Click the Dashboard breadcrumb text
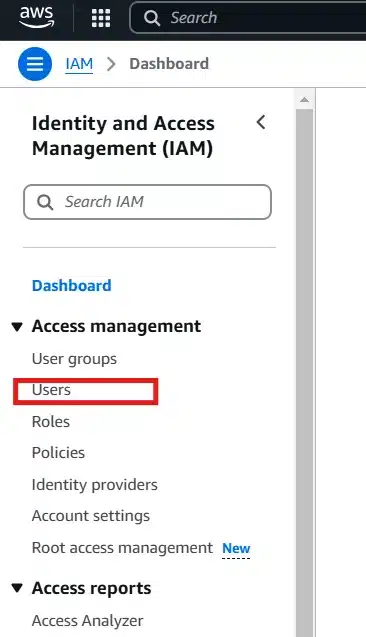 pos(169,64)
